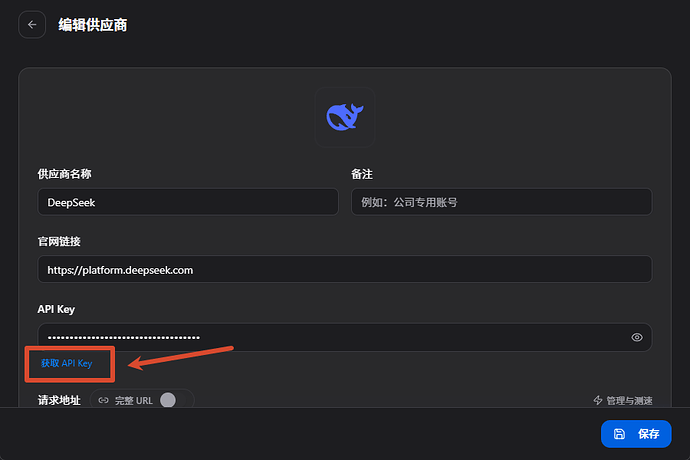The width and height of the screenshot is (690, 460).
Task: Go back using the arrow button
Action: (x=32, y=25)
